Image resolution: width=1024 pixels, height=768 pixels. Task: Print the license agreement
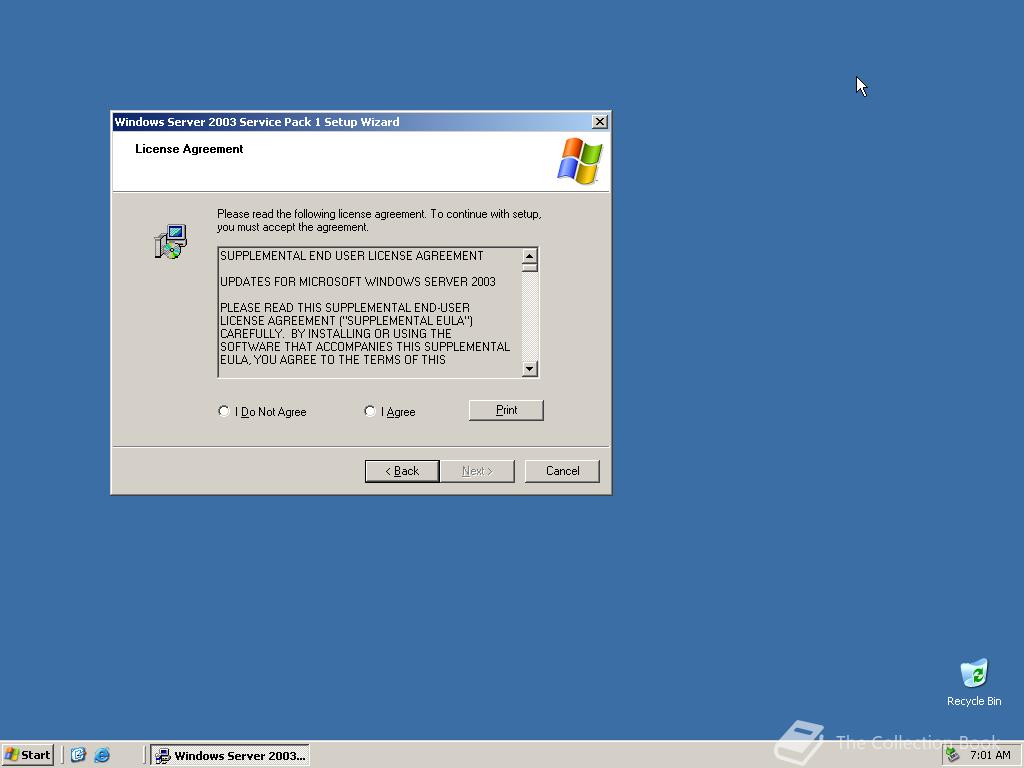[506, 410]
